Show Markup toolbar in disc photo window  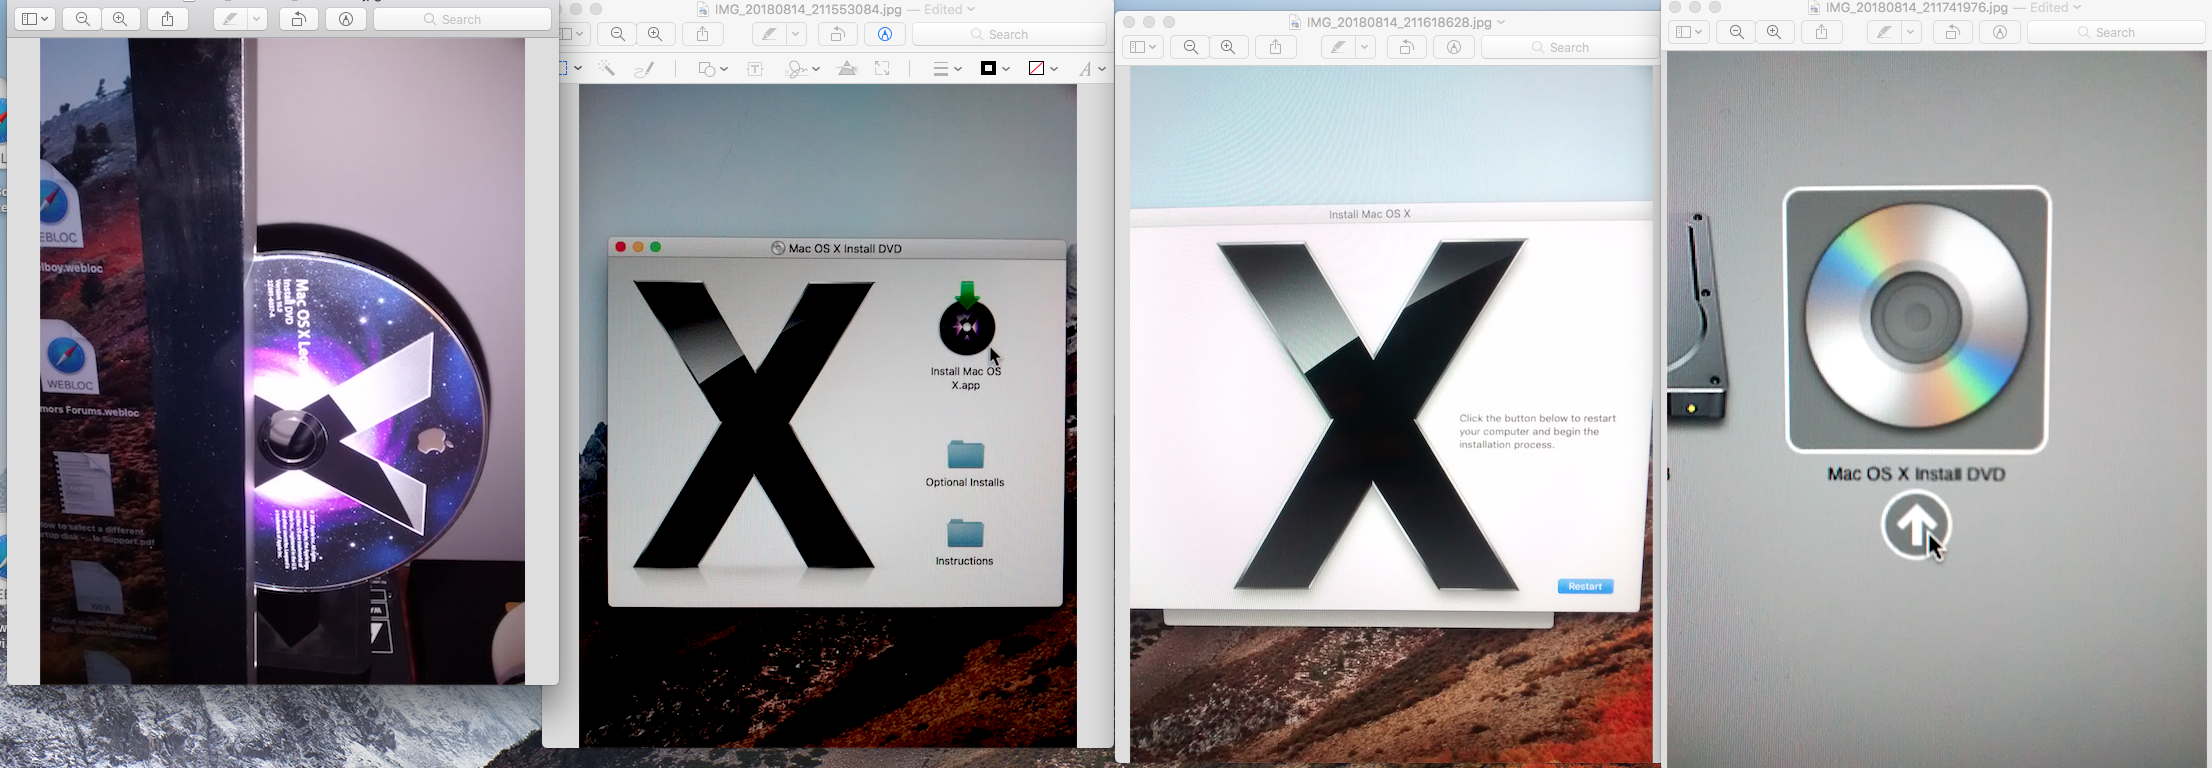point(346,19)
